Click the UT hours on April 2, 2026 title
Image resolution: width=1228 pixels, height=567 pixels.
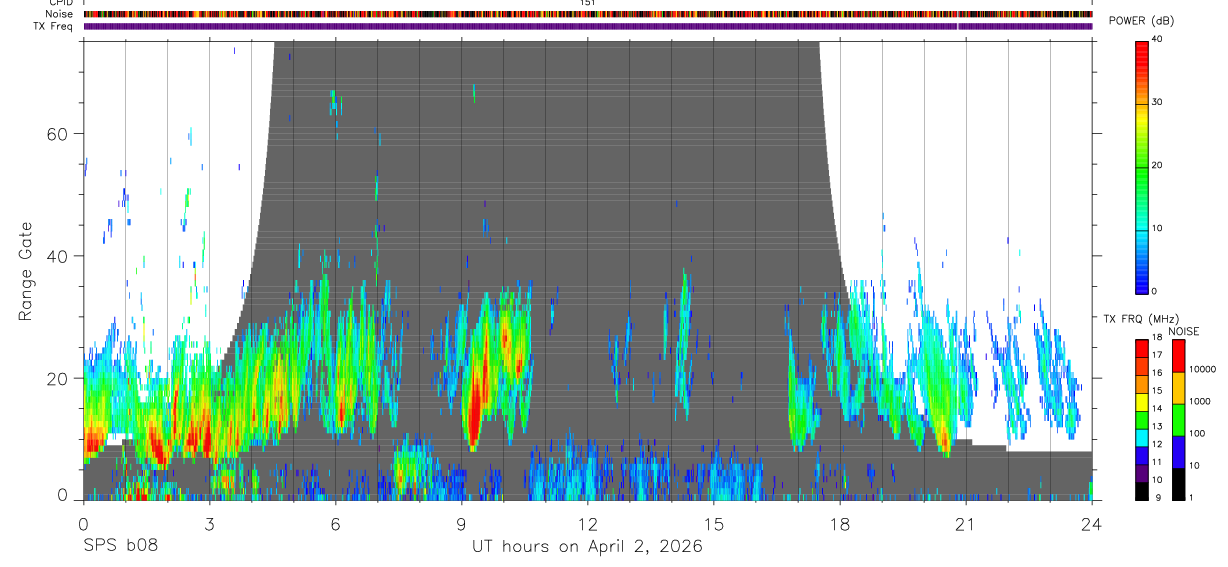pos(587,546)
